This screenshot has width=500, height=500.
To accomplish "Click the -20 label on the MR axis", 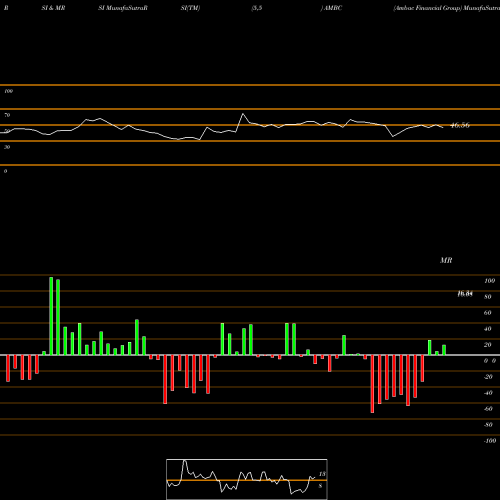I will (488, 377).
